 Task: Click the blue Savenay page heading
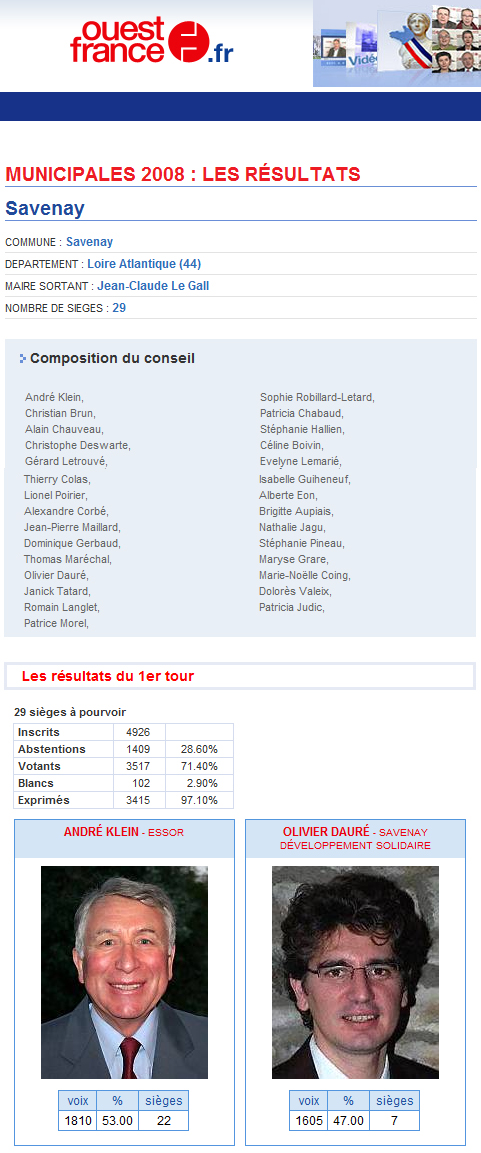click(45, 209)
